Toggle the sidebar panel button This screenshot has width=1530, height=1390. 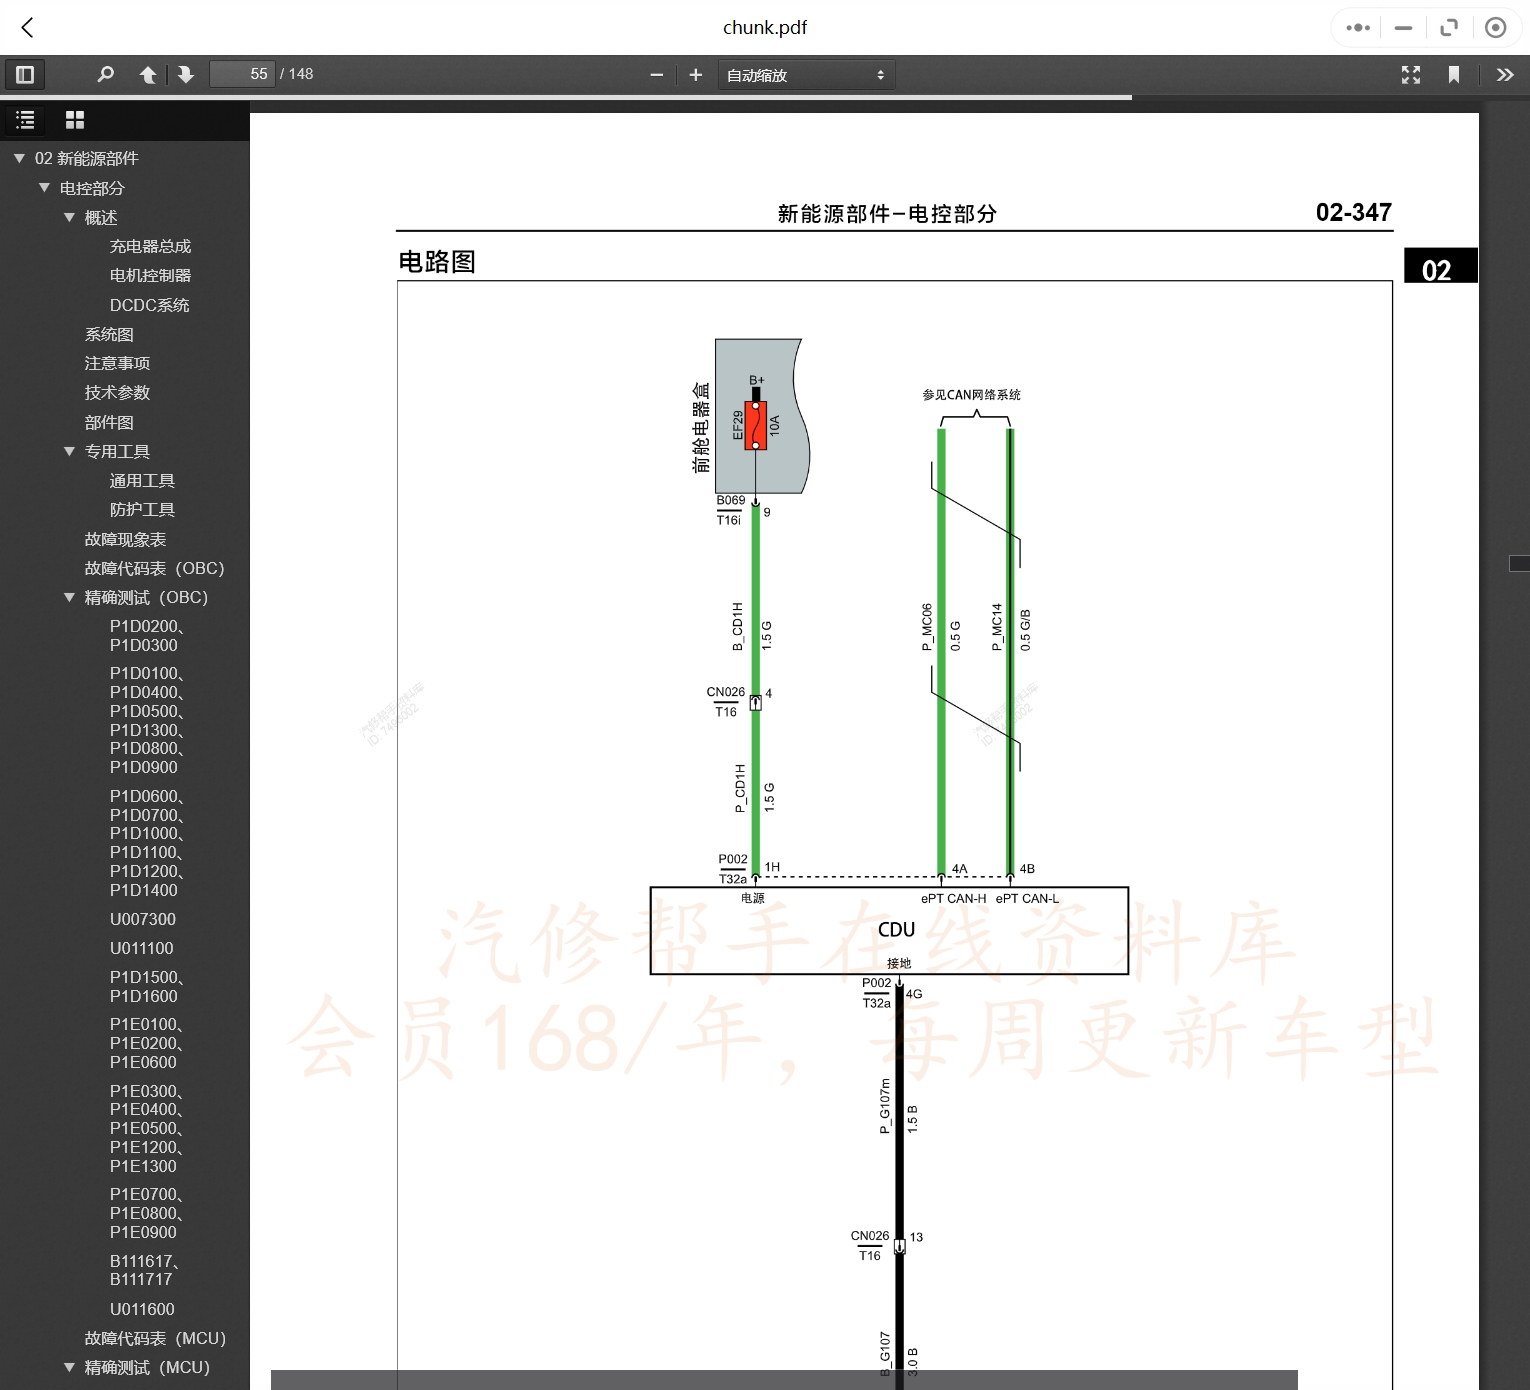25,74
